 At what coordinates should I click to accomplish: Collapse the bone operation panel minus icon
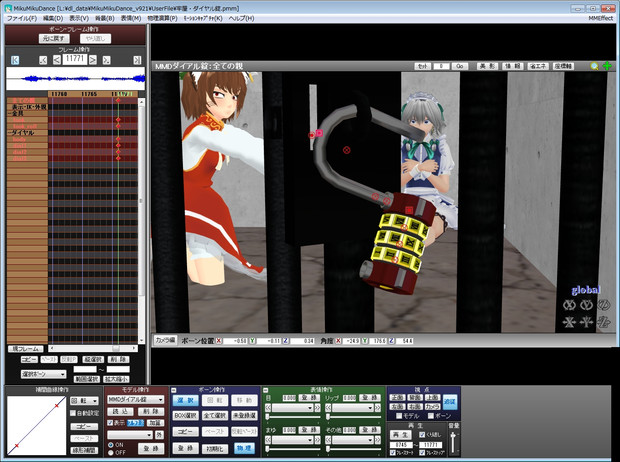pos(174,390)
